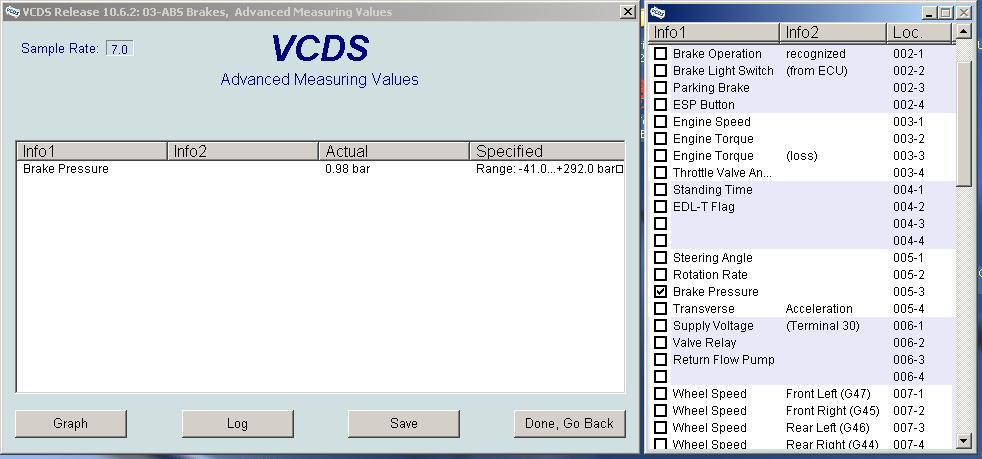The width and height of the screenshot is (982, 459).
Task: Click scroll down arrow in measuring list
Action: point(964,441)
